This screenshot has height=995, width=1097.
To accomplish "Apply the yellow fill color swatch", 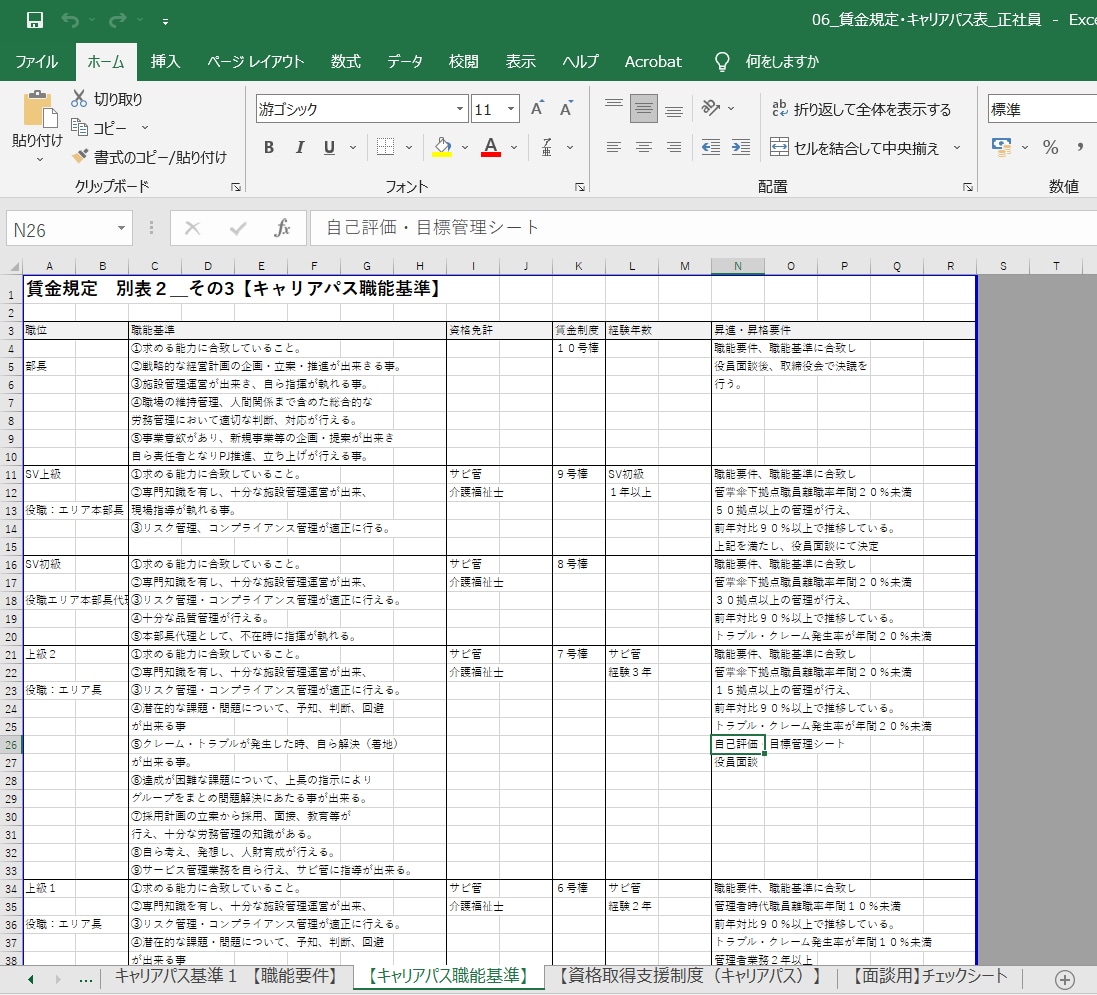I will pos(442,147).
